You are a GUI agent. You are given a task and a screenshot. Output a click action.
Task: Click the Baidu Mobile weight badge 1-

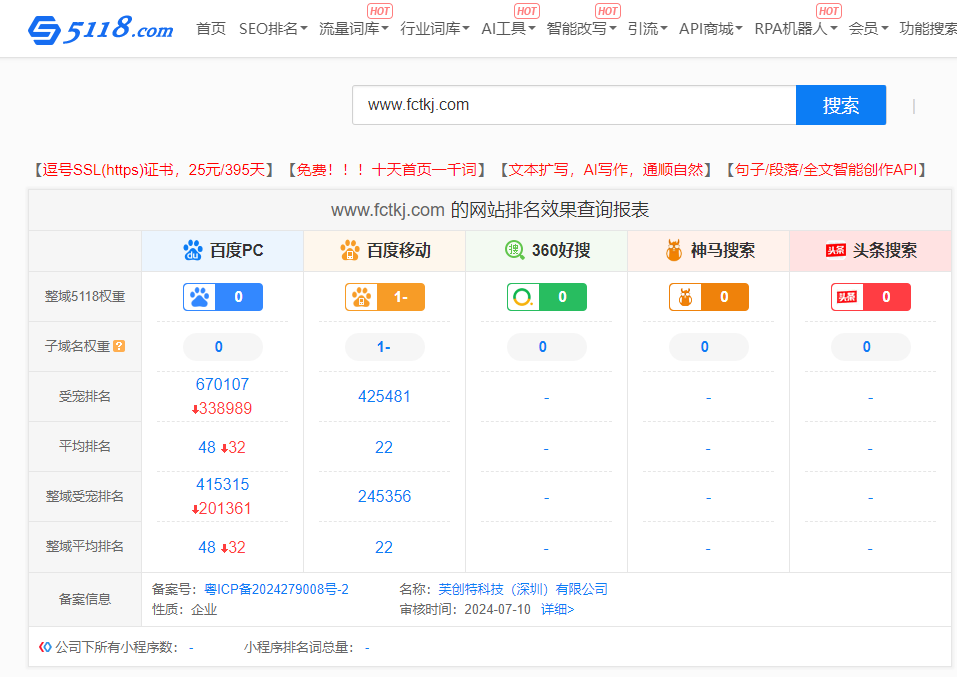385,297
